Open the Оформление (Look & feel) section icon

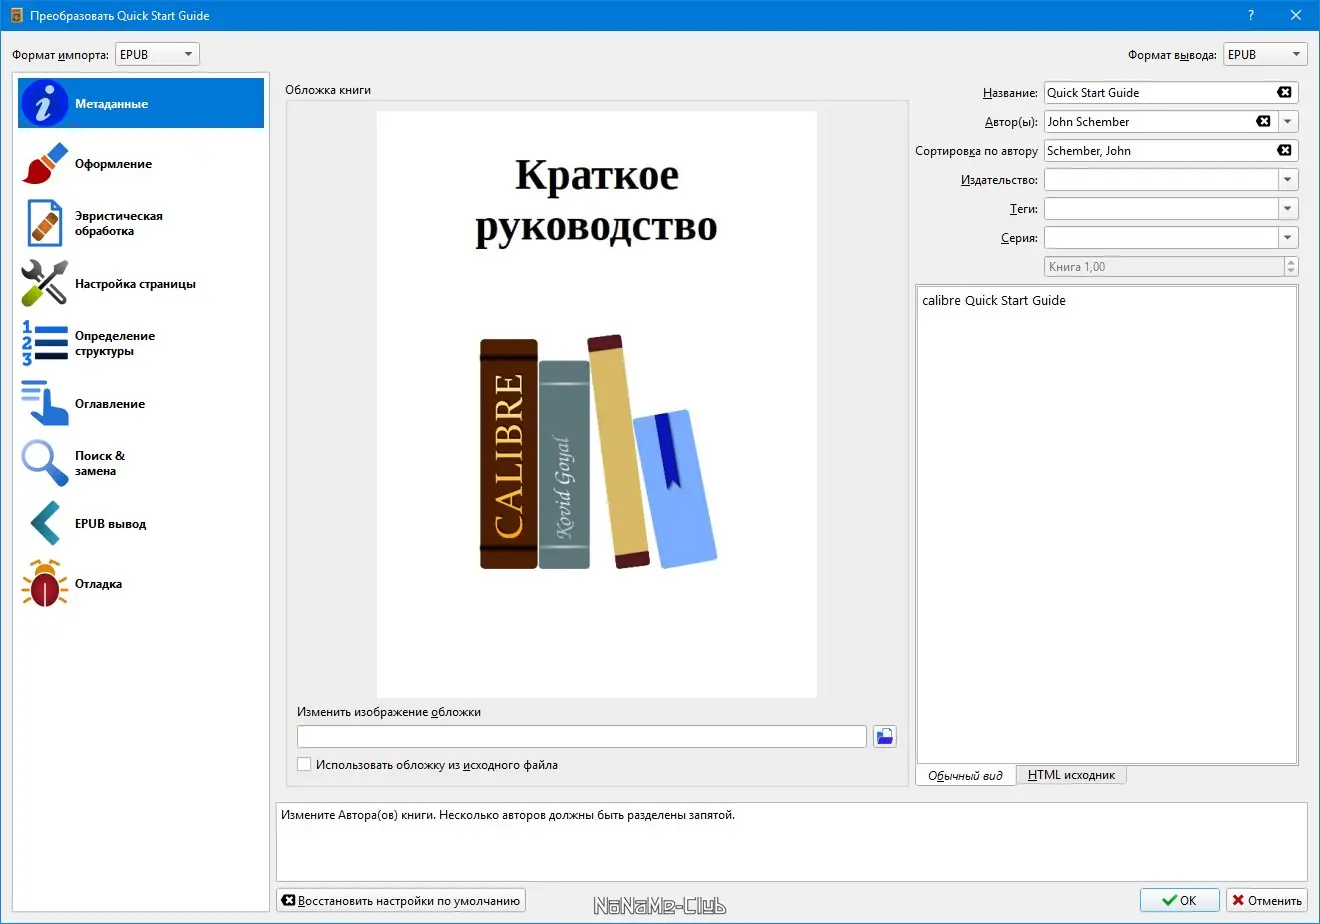(x=44, y=164)
